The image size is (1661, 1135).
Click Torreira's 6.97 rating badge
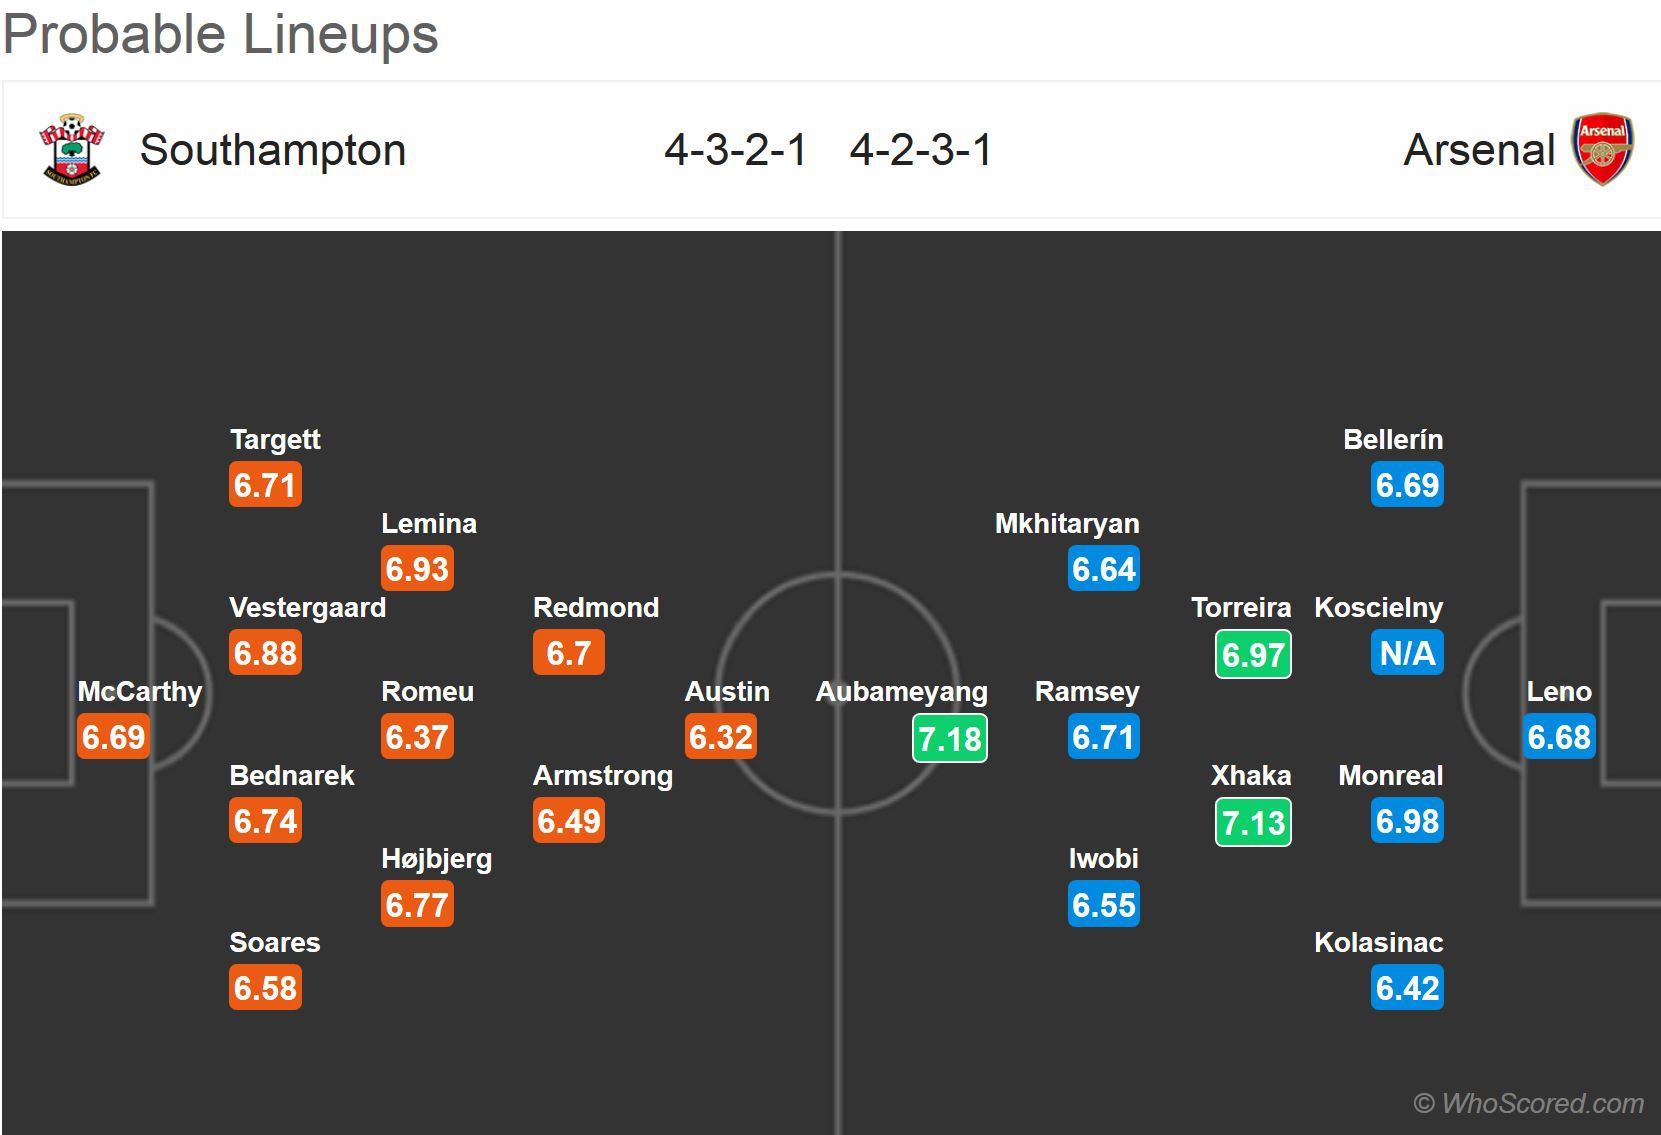point(1253,655)
